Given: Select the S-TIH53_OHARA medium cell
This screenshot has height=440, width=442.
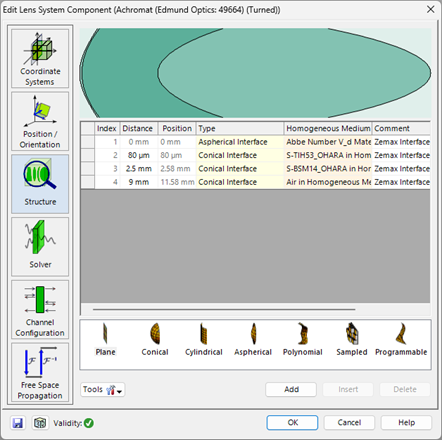Looking at the screenshot, I should (x=328, y=155).
